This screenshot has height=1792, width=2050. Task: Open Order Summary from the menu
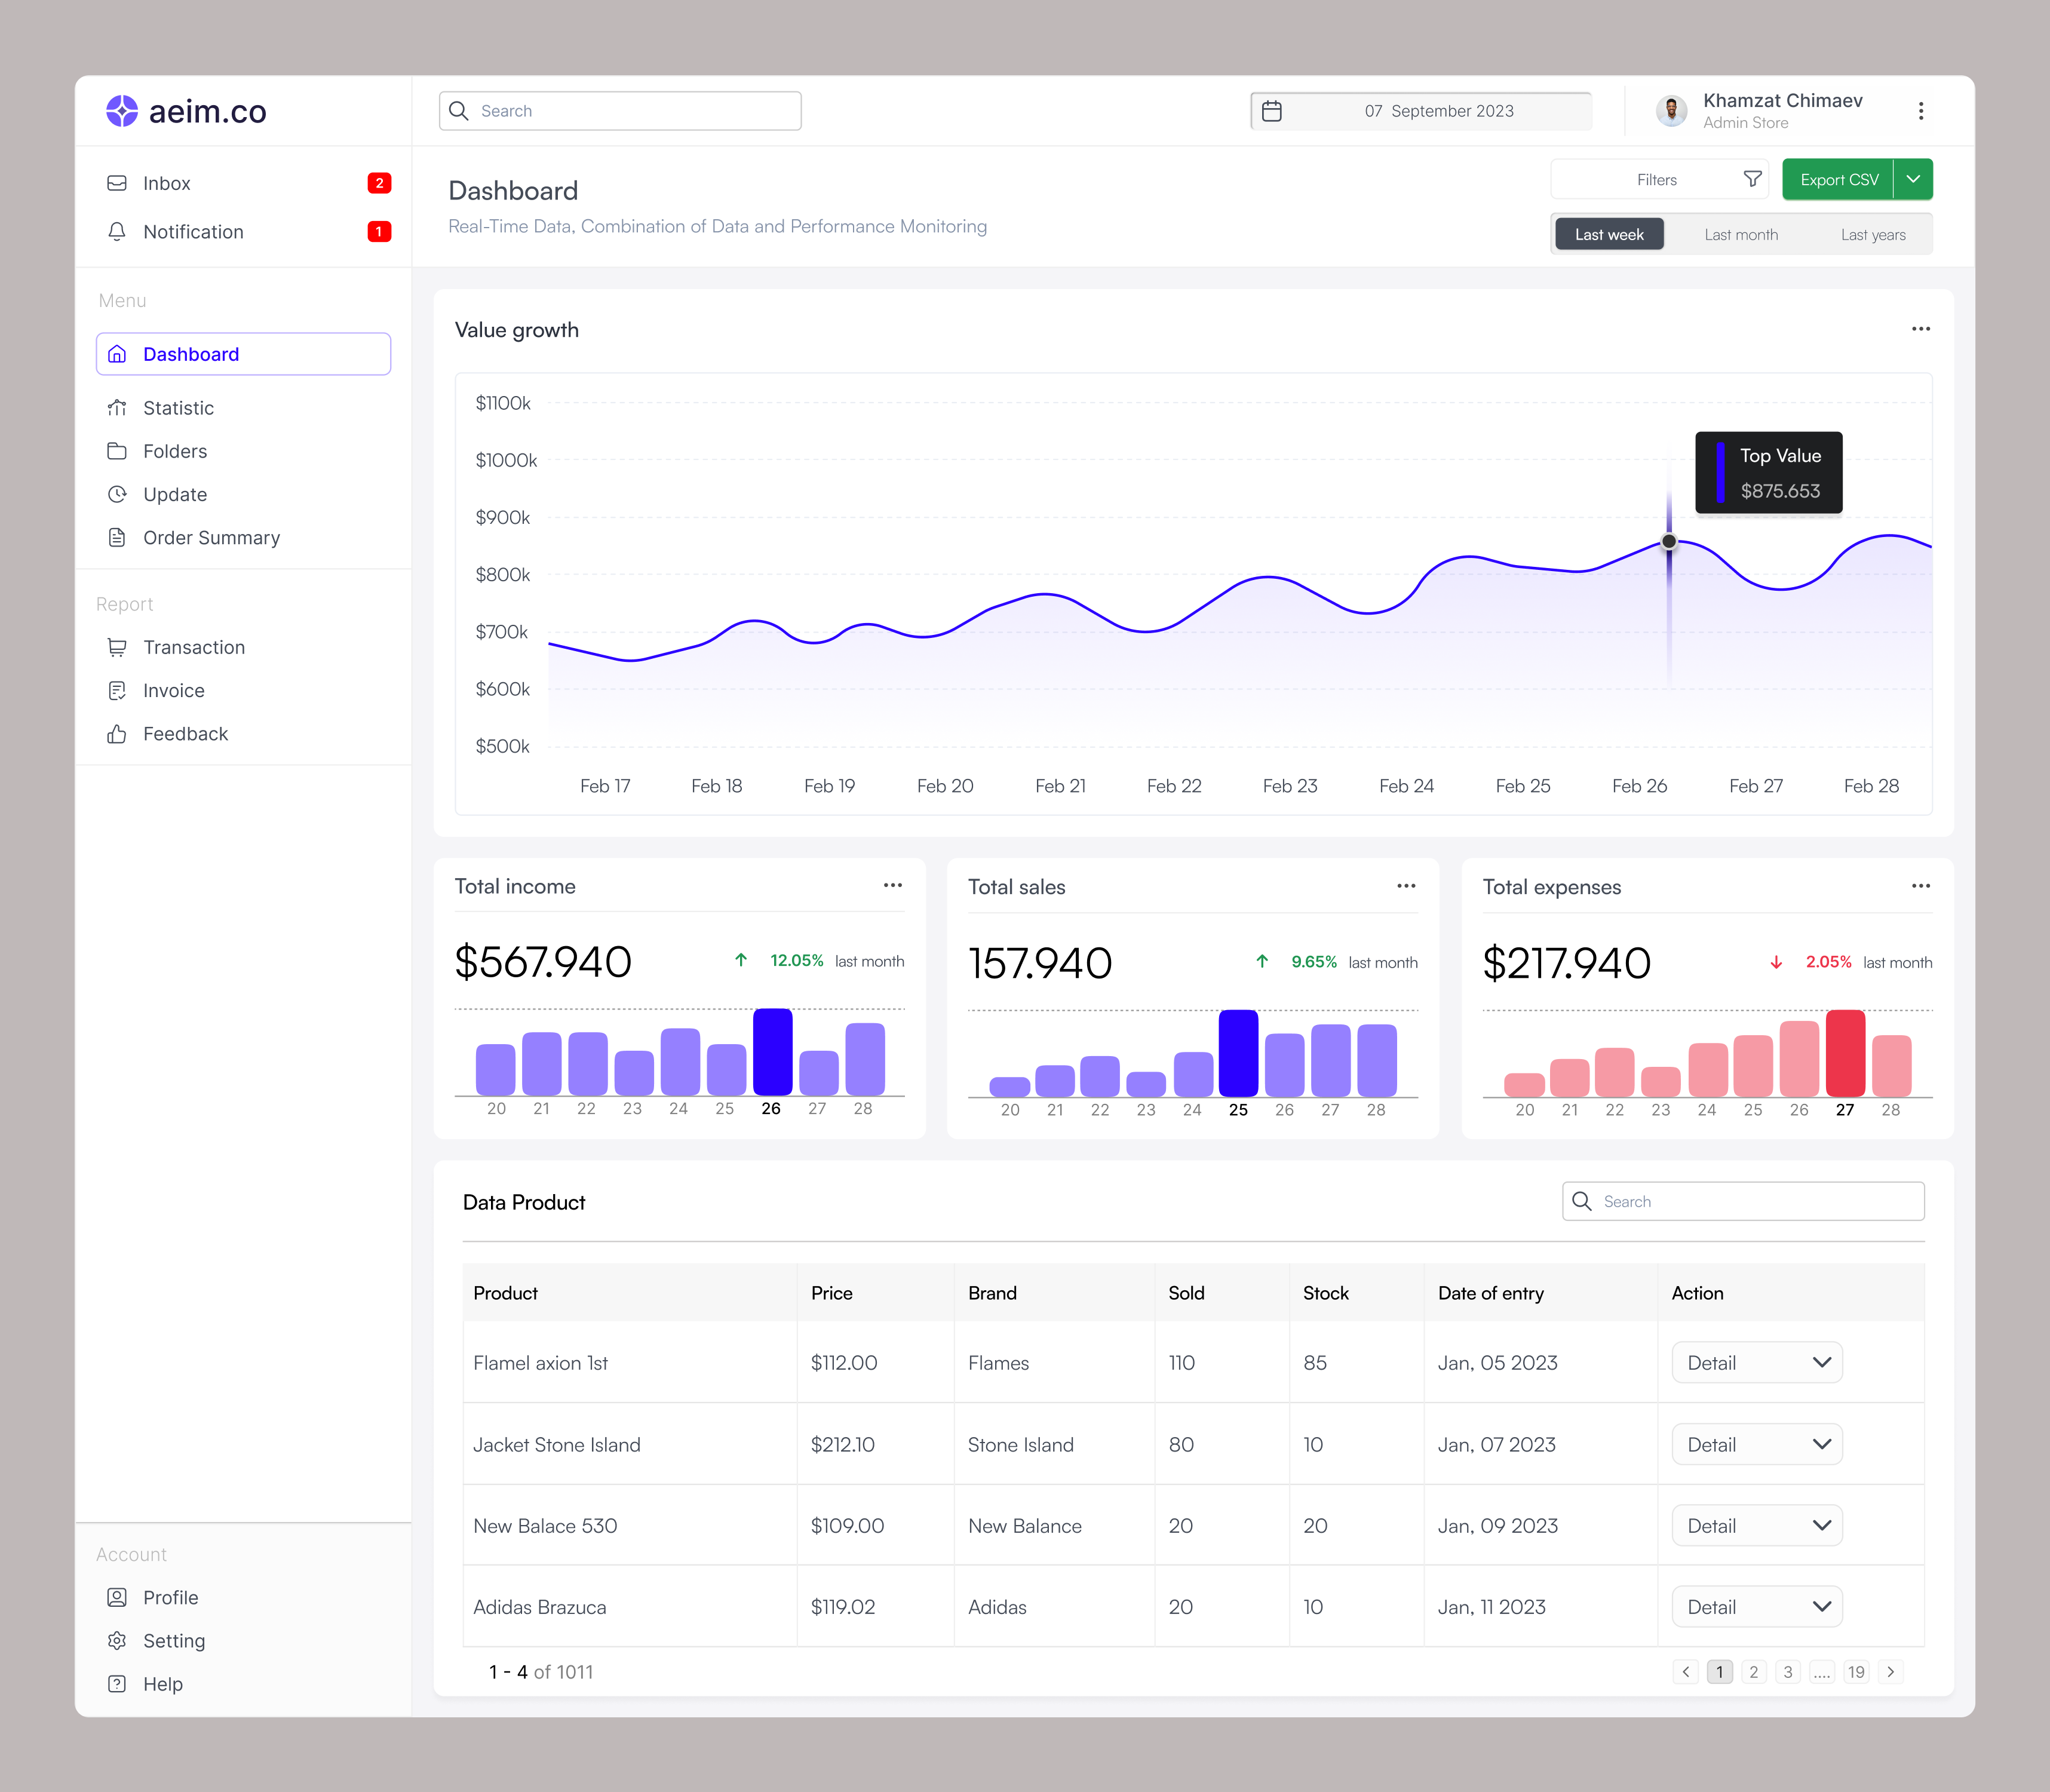tap(211, 537)
